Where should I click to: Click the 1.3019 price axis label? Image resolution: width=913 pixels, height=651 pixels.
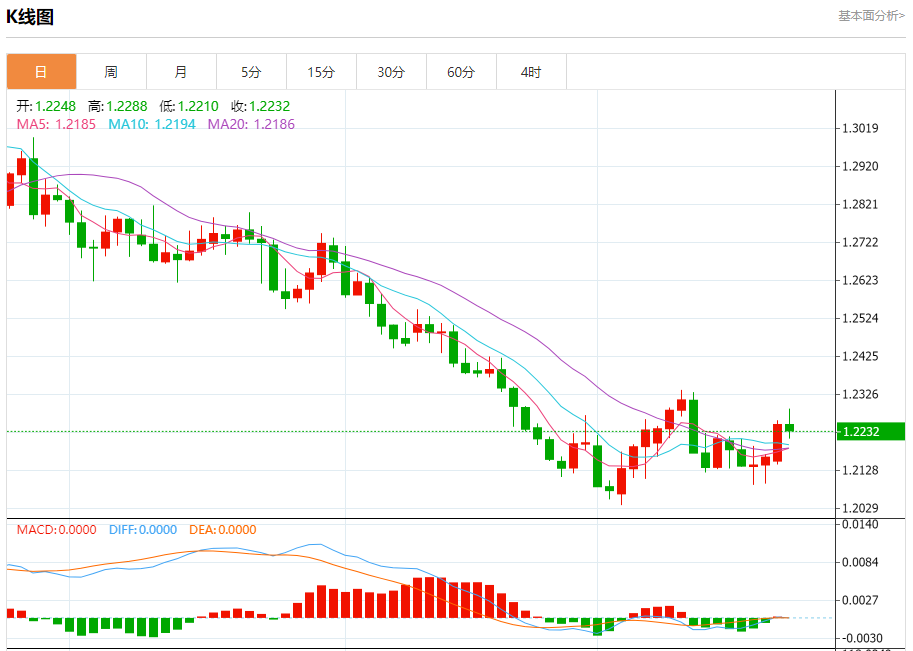(x=861, y=128)
